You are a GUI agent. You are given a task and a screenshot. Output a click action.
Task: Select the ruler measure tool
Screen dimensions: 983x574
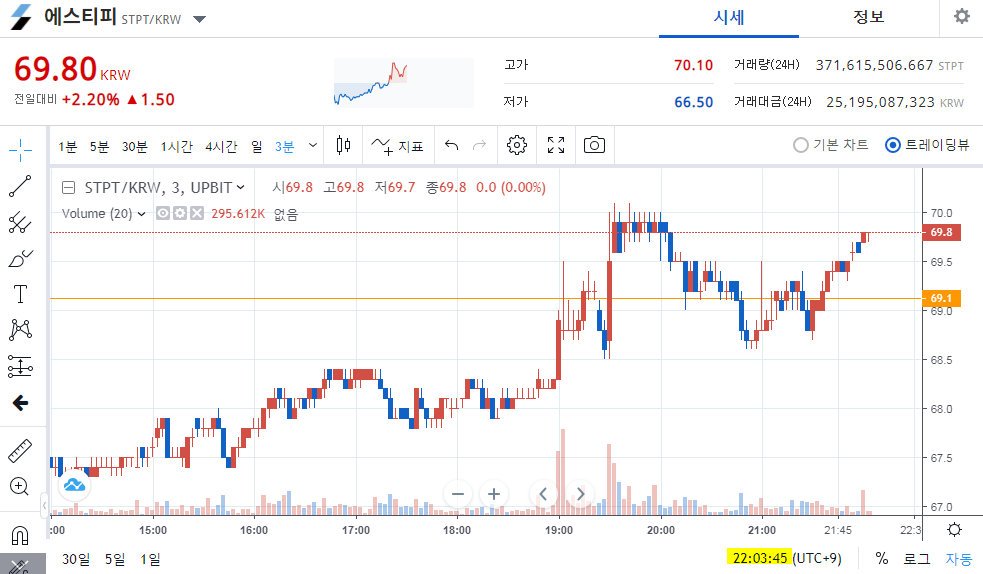click(x=20, y=451)
